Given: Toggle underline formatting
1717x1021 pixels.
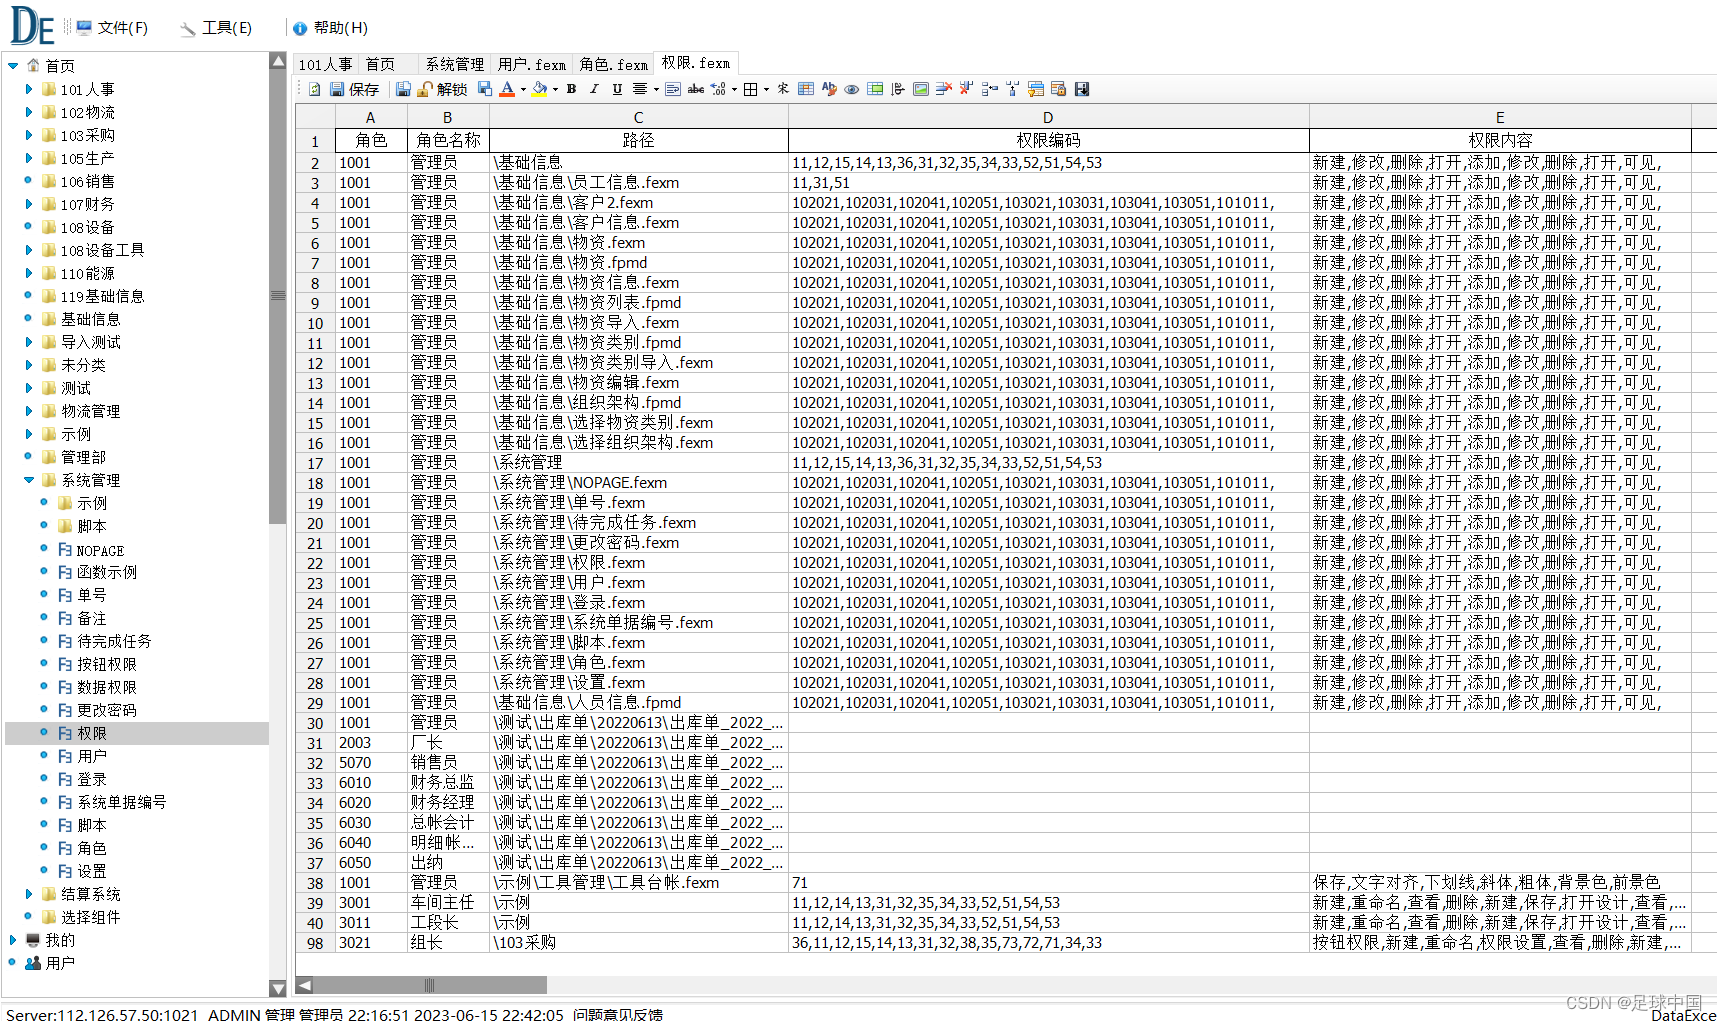Looking at the screenshot, I should tap(617, 89).
